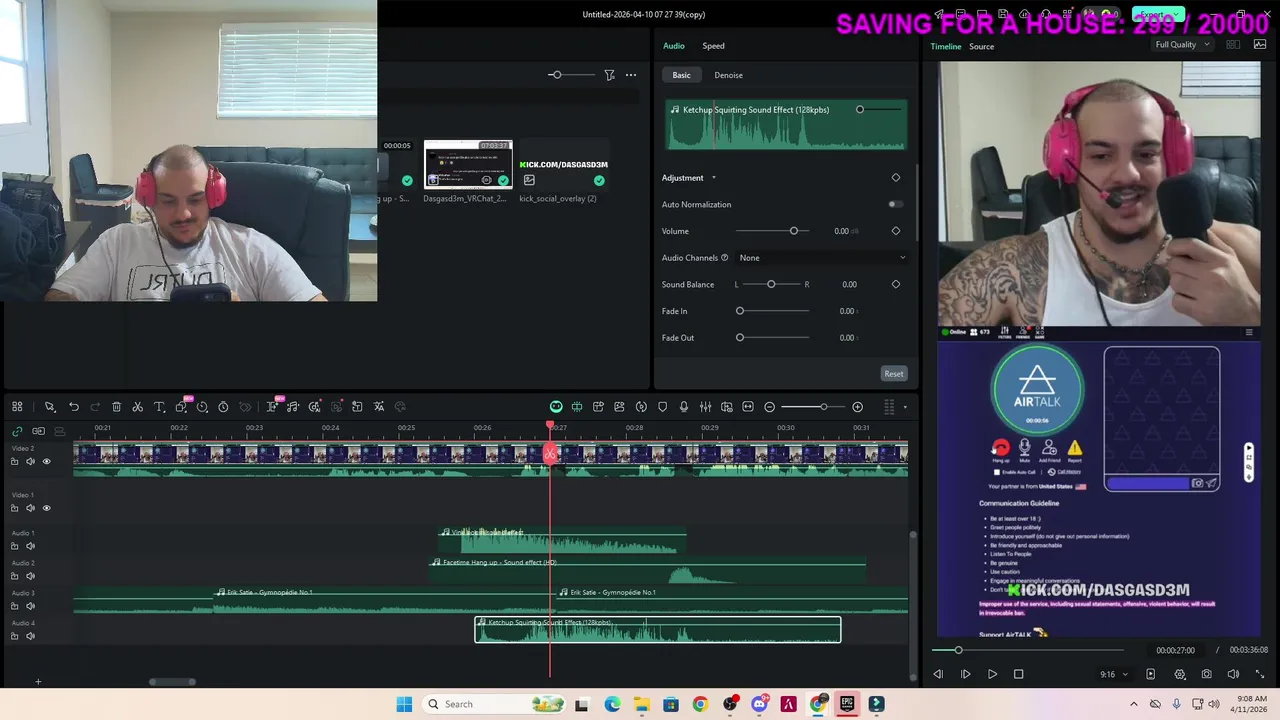This screenshot has height=720, width=1280.
Task: Stop the preview playback
Action: [x=1018, y=674]
